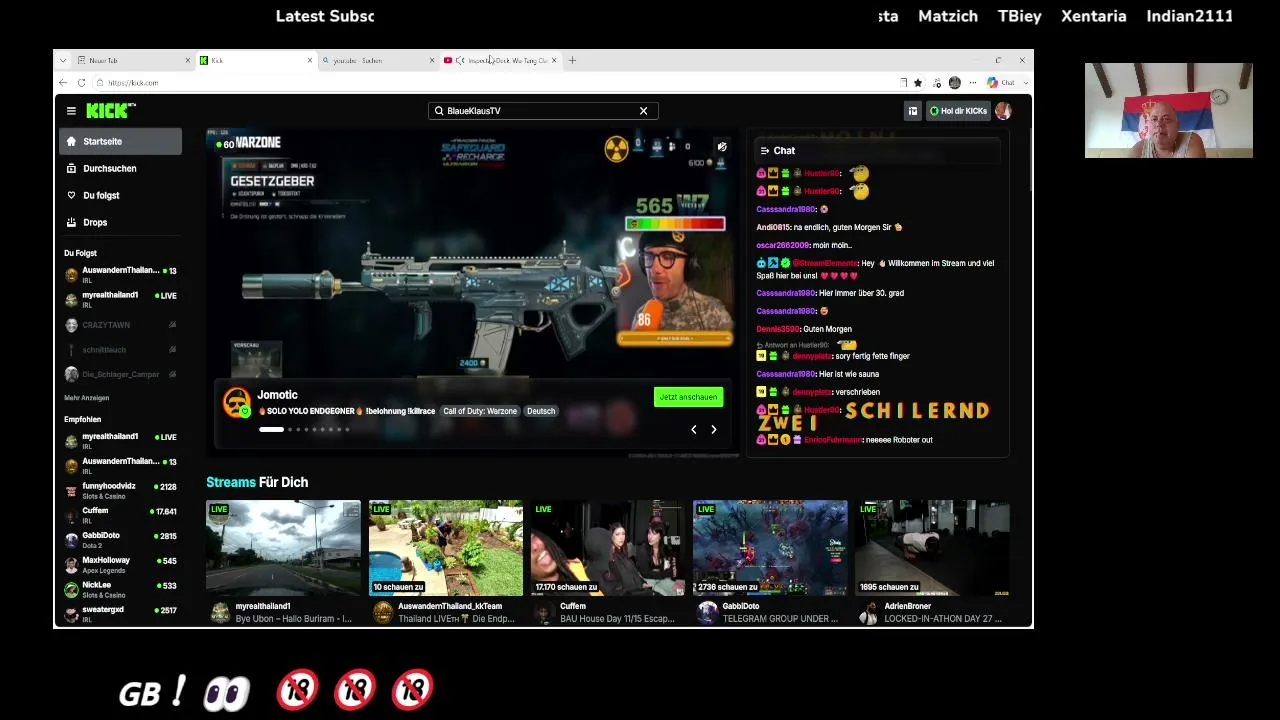The image size is (1280, 720).
Task: Toggle the panel layout icon beside Hol dir KICKs
Action: pyautogui.click(x=912, y=111)
